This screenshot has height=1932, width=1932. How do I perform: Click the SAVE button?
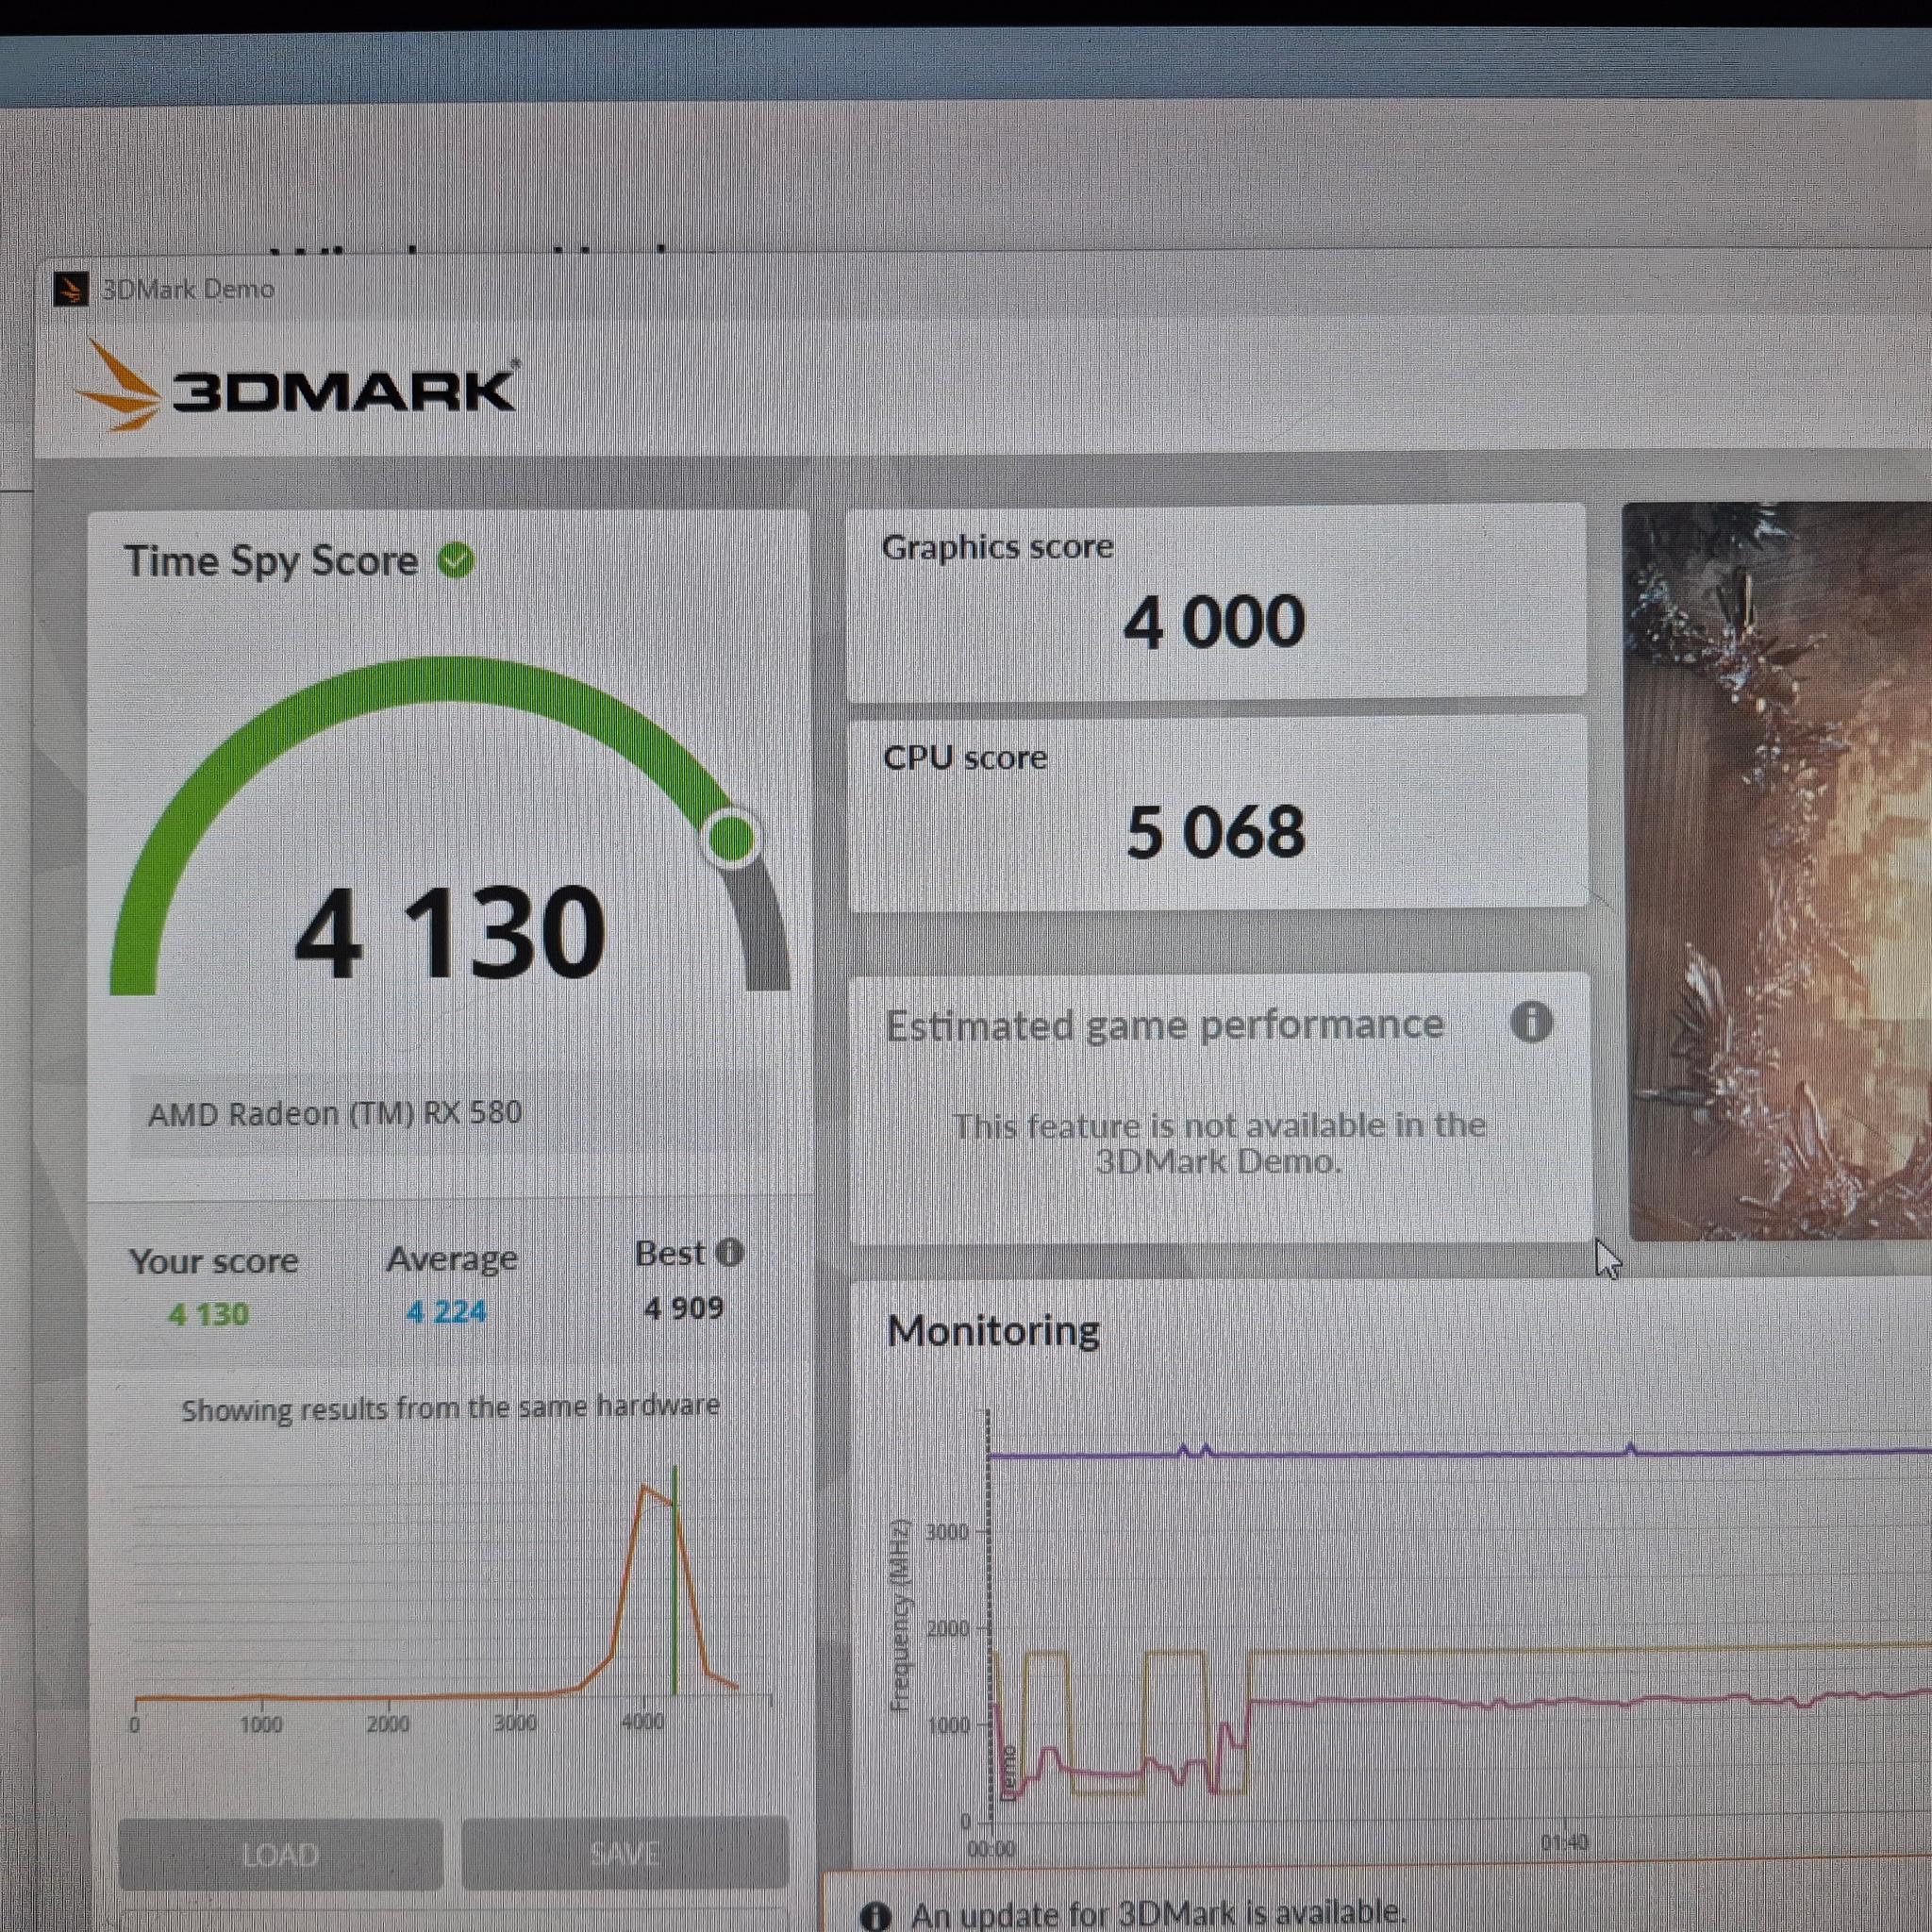click(624, 1852)
